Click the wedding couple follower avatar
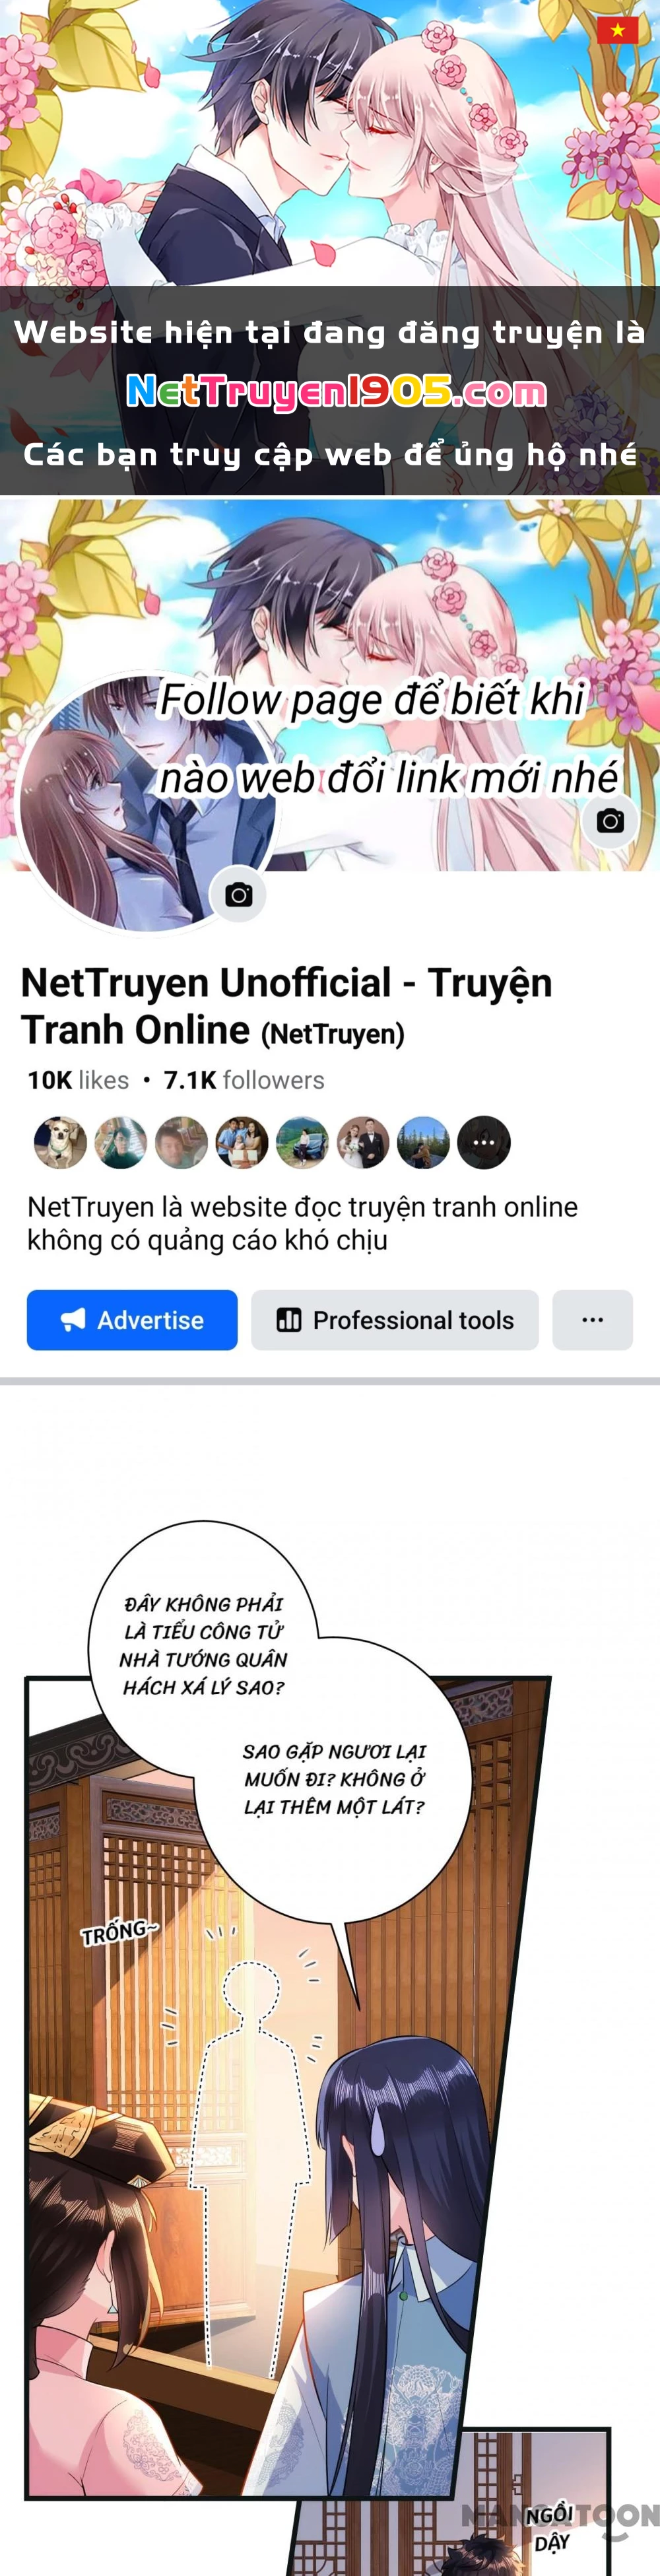The height and width of the screenshot is (2576, 660). pos(363,1142)
